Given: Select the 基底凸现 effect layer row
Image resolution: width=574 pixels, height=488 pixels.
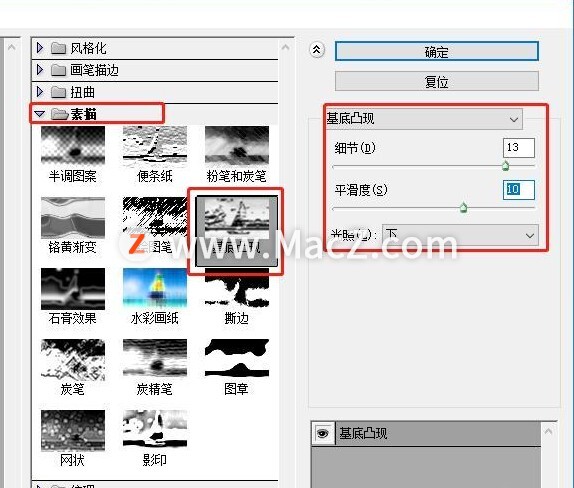Looking at the screenshot, I should point(426,433).
